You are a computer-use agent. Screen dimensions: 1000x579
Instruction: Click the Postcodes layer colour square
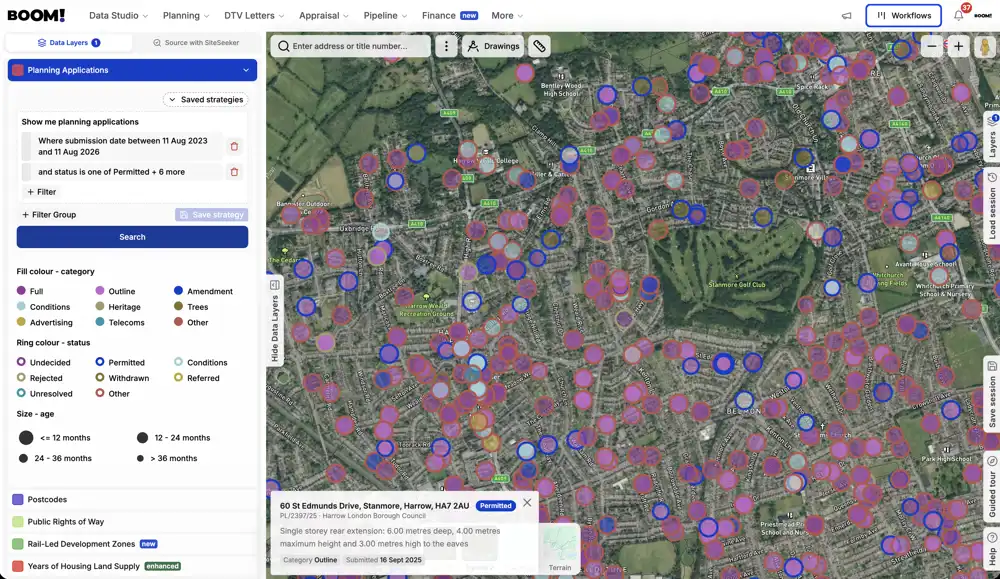(18, 499)
